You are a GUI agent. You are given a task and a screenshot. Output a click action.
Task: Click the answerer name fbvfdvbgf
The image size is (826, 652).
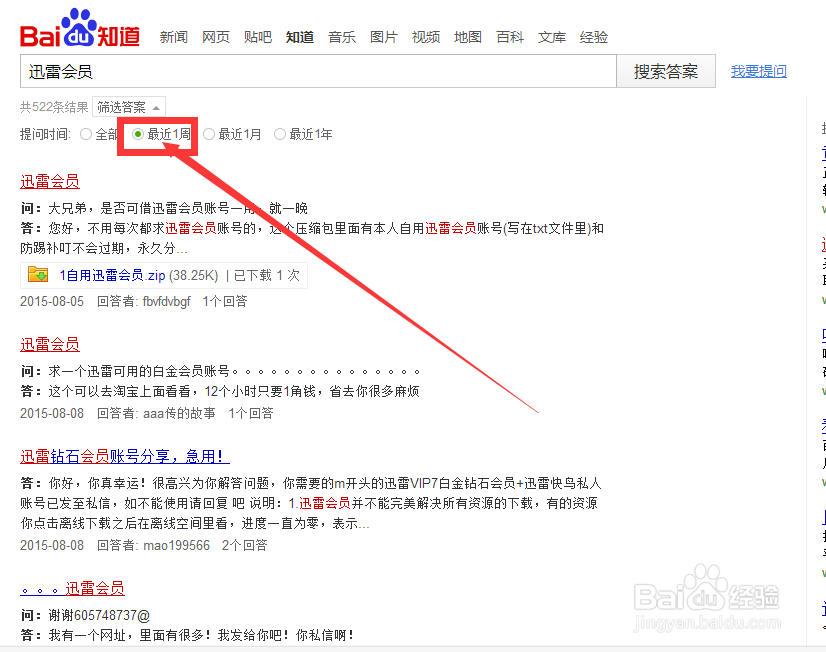[166, 301]
